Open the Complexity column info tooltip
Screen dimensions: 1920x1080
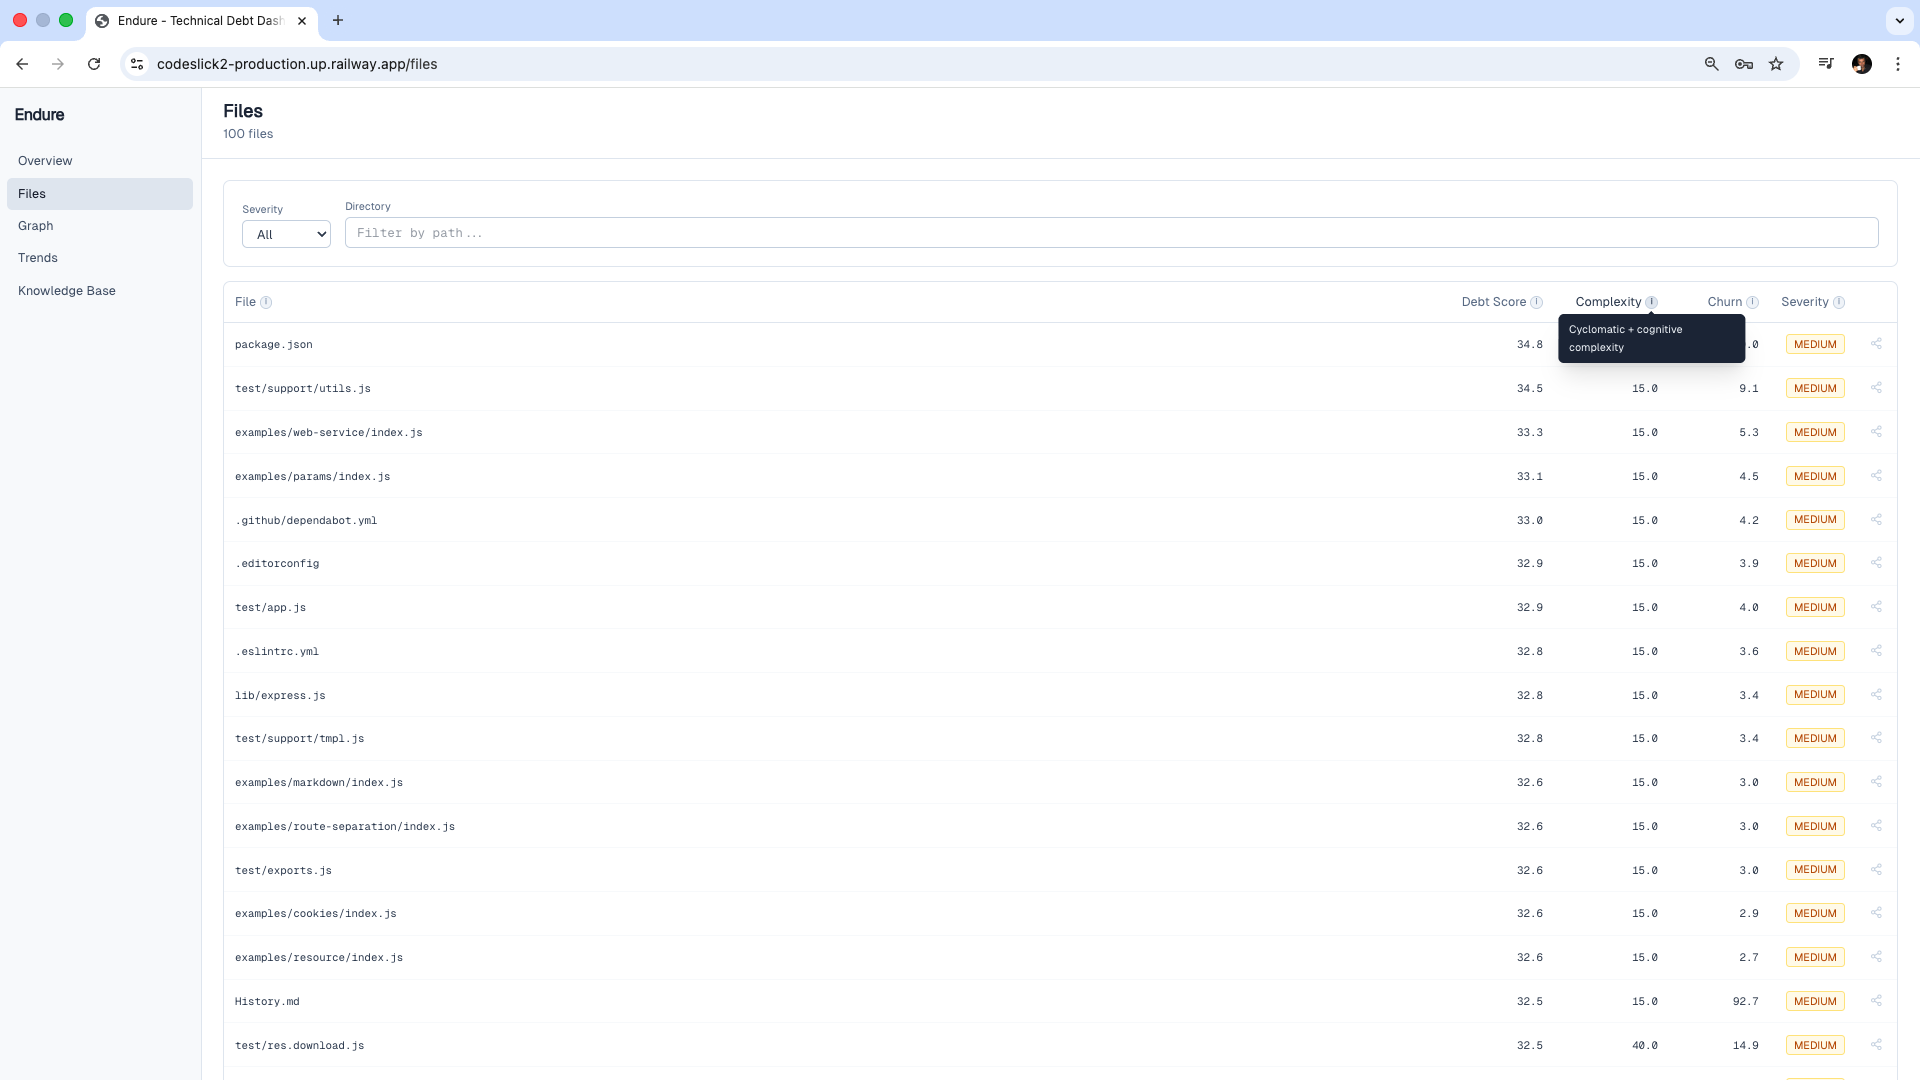1651,301
